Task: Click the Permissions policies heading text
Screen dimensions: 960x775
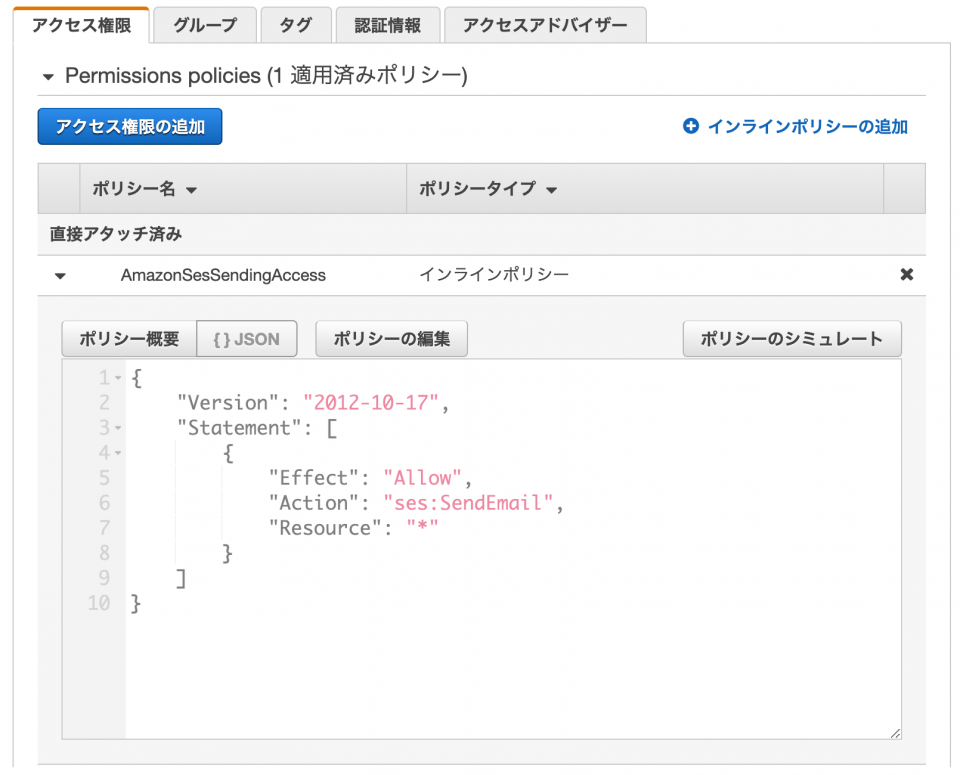Action: tap(266, 76)
